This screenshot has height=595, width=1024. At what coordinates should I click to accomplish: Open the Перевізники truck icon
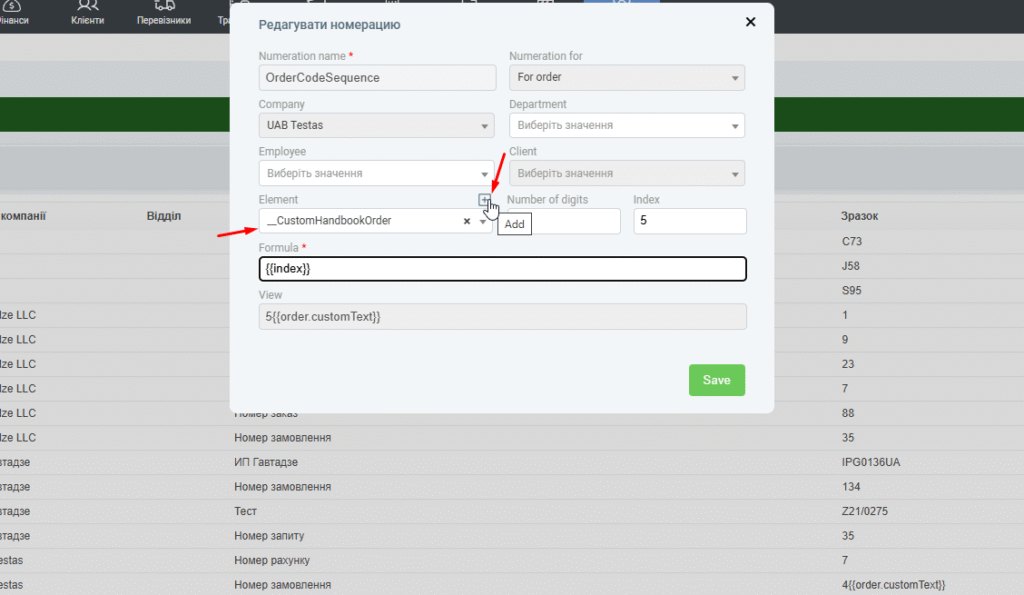[x=165, y=6]
